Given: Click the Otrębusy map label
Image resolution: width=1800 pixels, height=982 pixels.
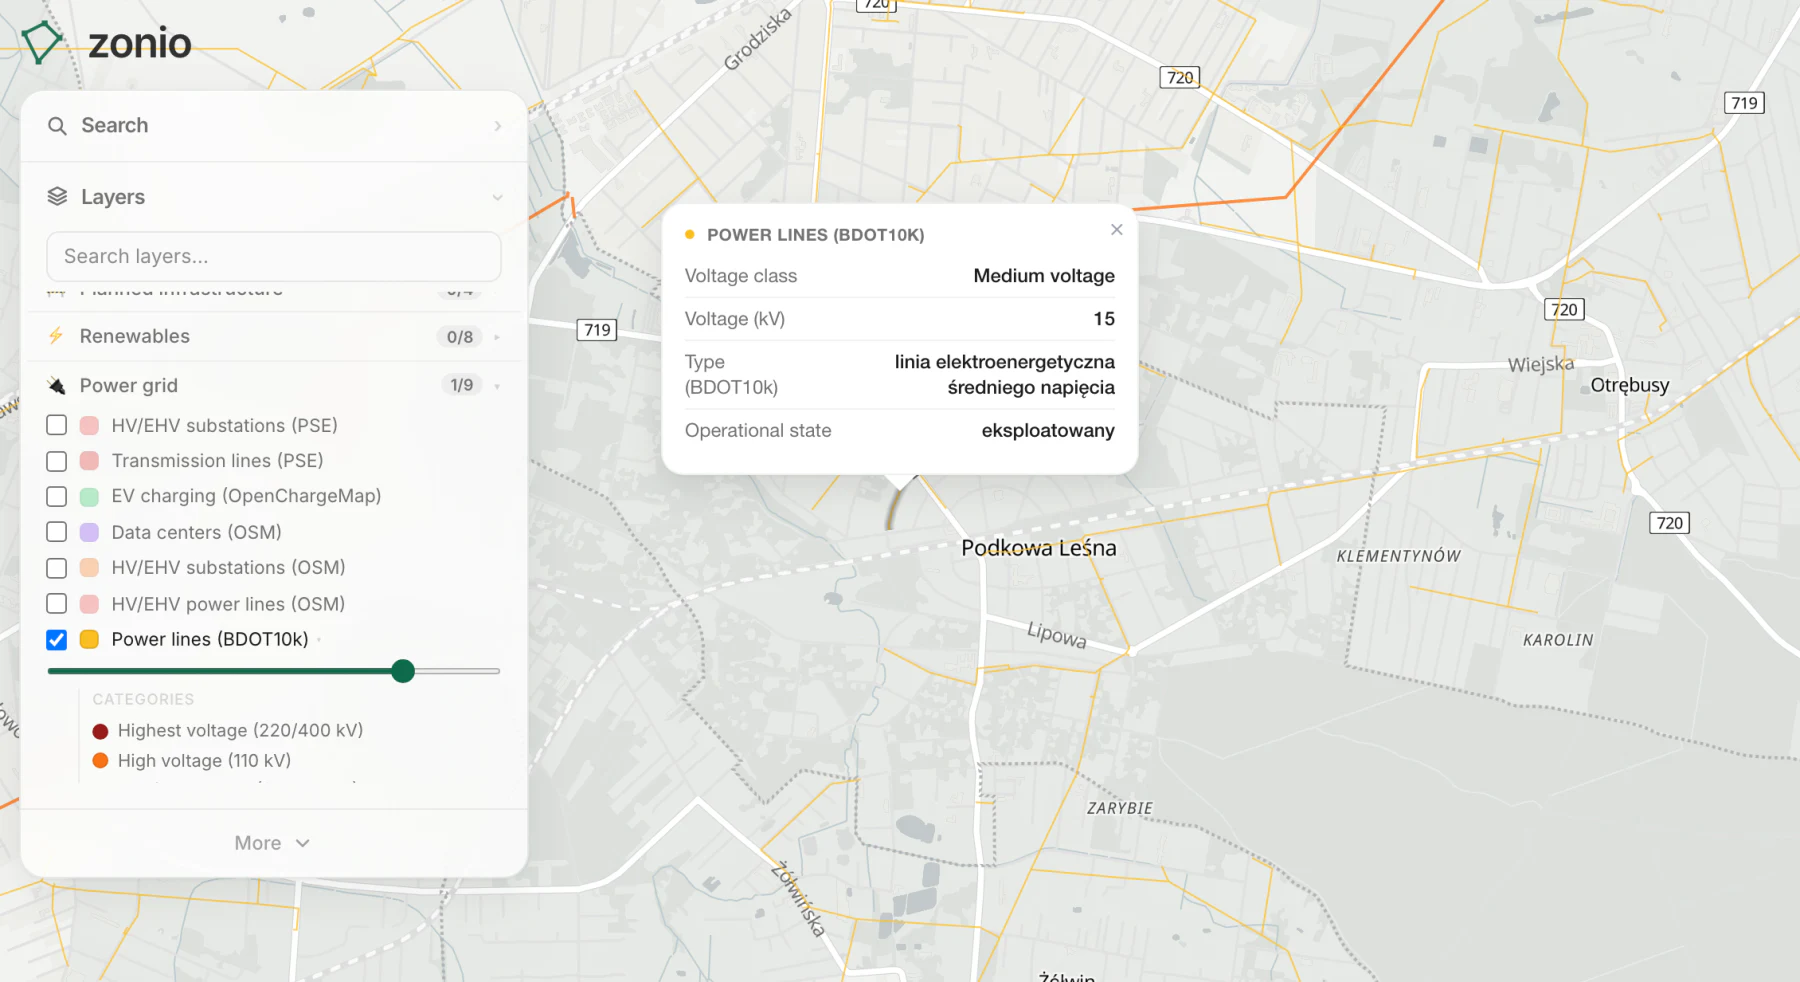Looking at the screenshot, I should point(1630,385).
